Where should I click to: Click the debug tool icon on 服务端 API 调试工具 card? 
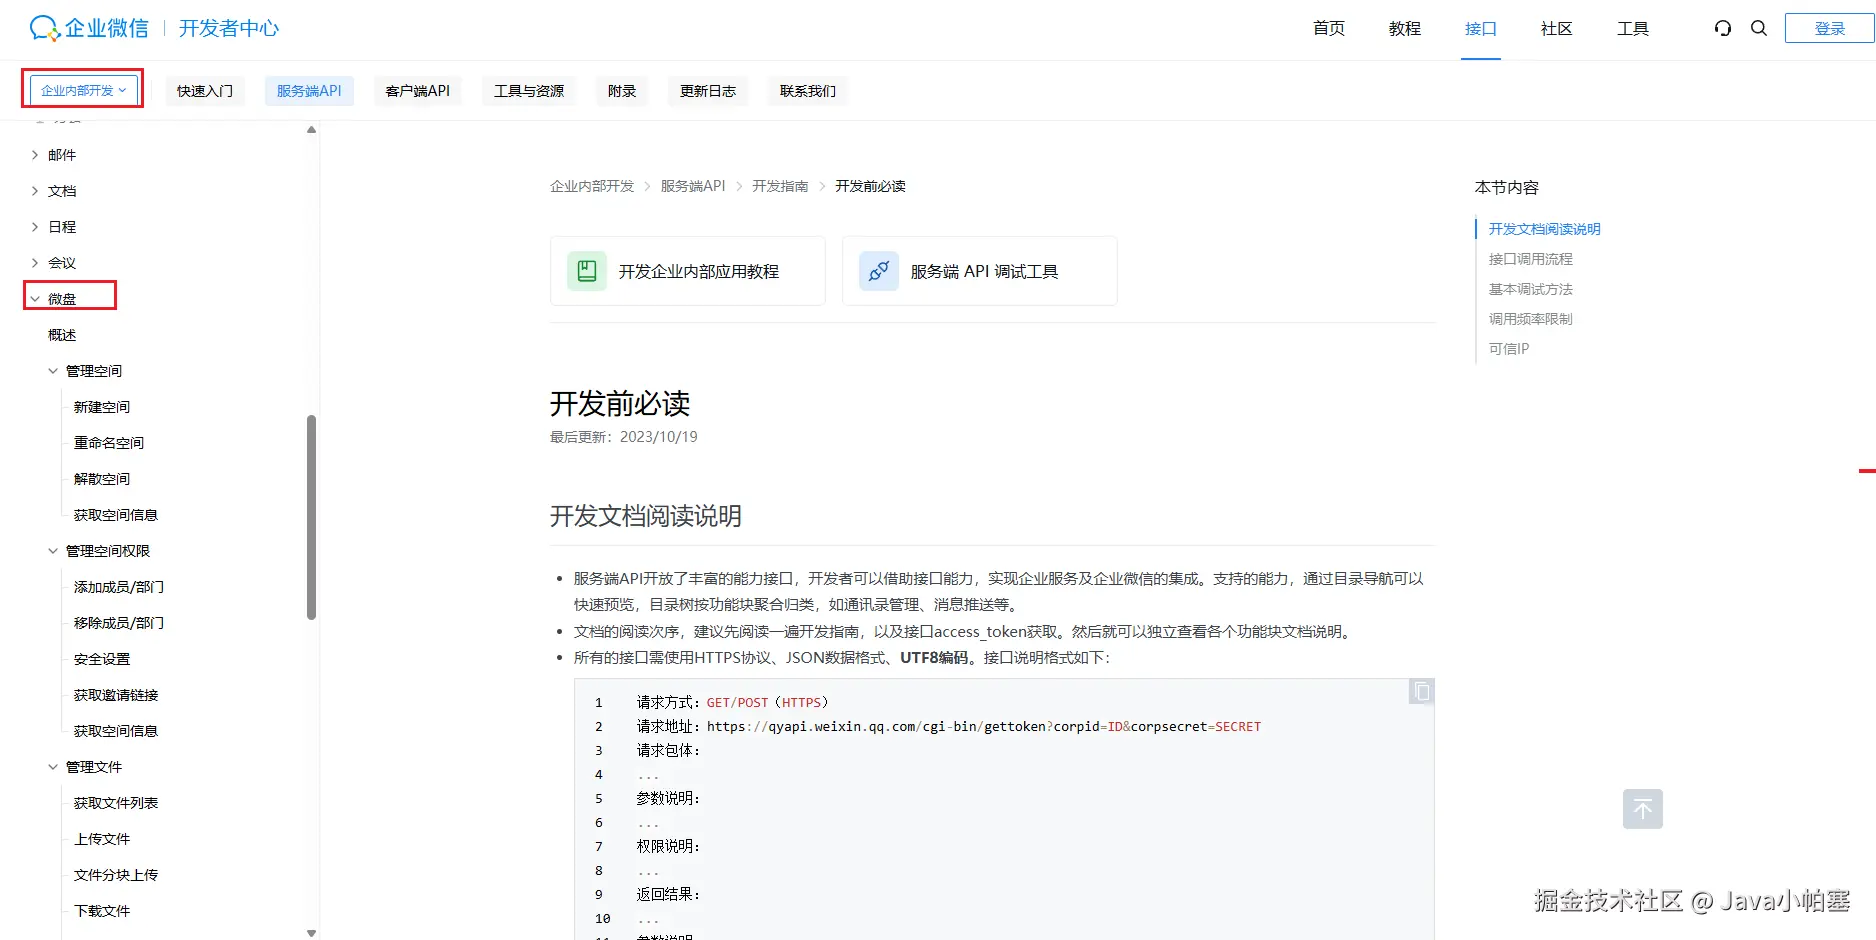878,270
